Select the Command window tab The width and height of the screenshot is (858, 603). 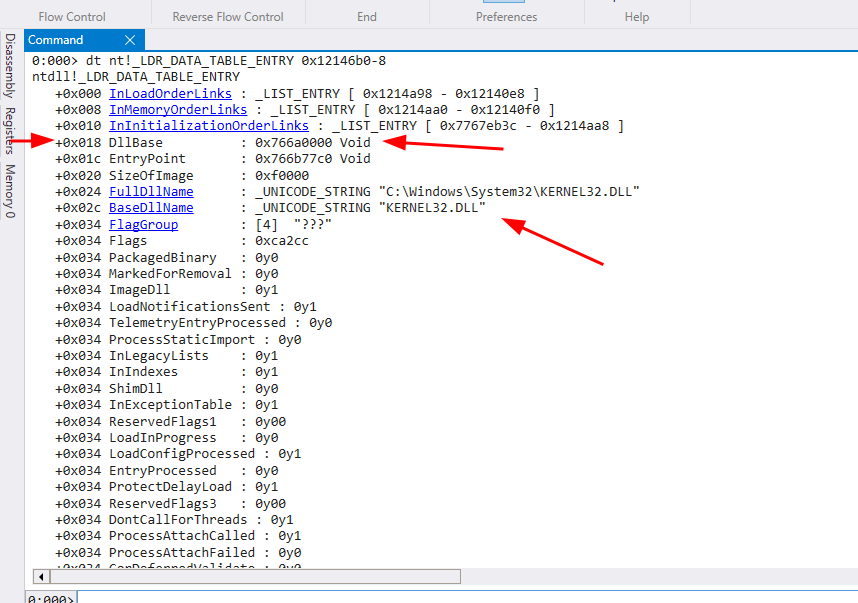pyautogui.click(x=56, y=40)
